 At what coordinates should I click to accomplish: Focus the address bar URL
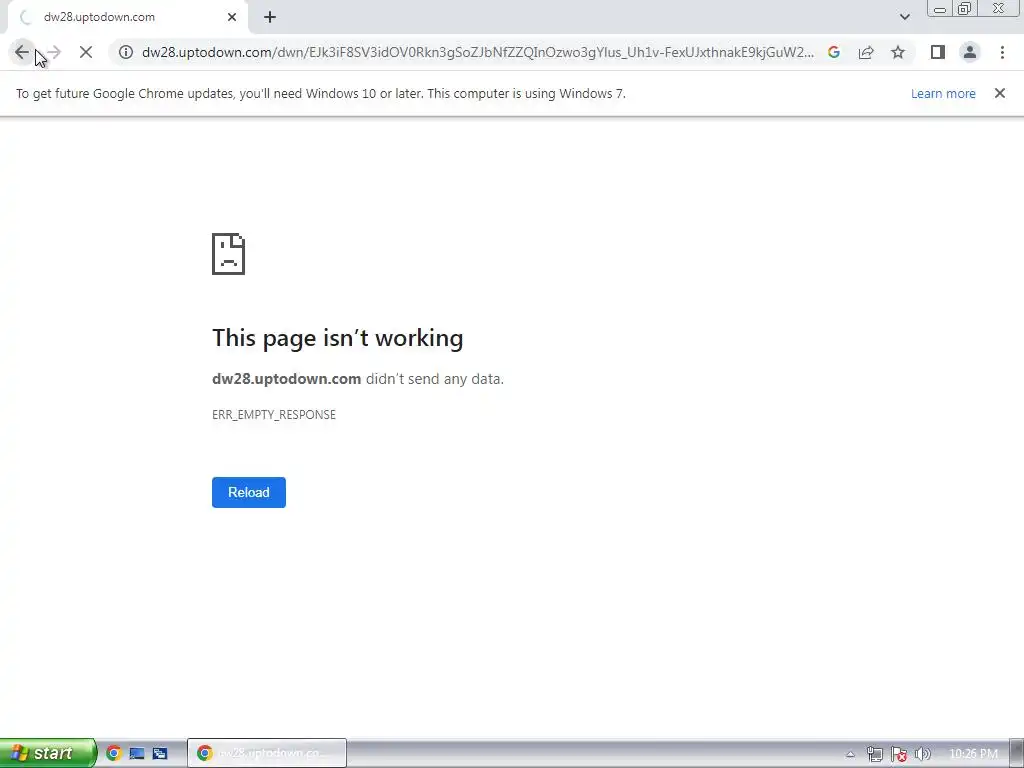(477, 52)
